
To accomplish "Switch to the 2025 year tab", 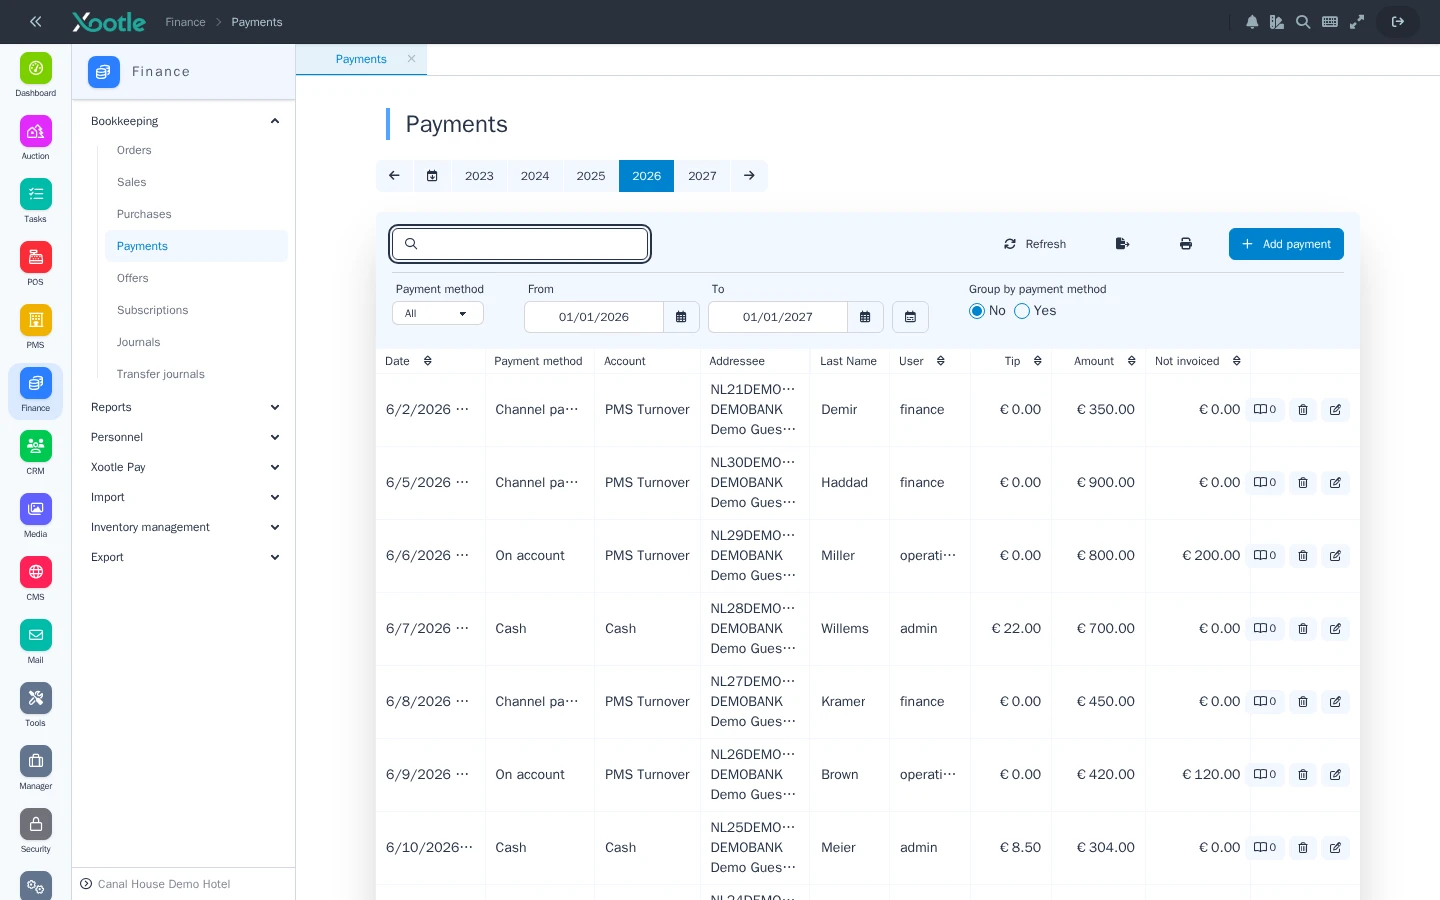I will [x=591, y=176].
